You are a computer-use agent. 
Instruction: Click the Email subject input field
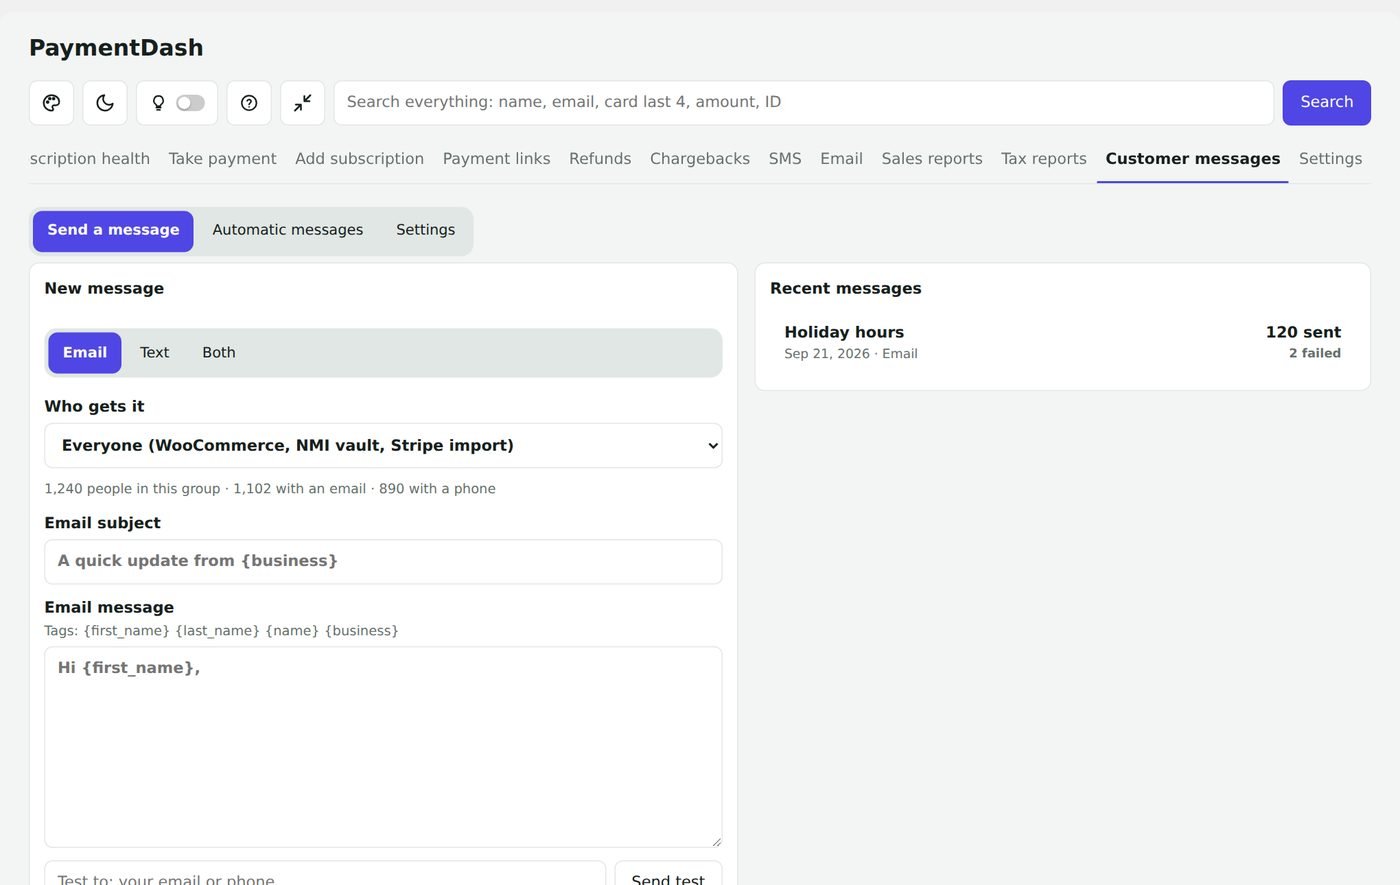tap(383, 562)
